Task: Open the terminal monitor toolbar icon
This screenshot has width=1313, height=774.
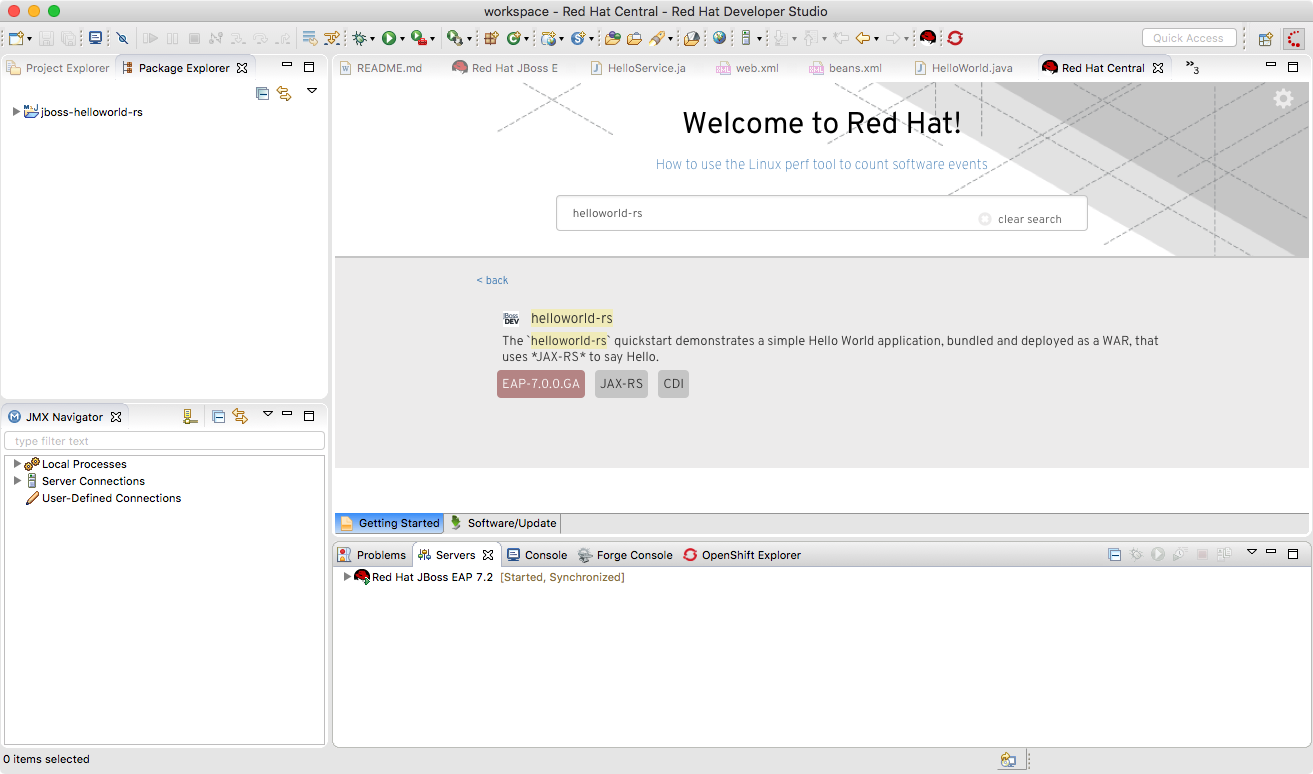Action: 95,38
